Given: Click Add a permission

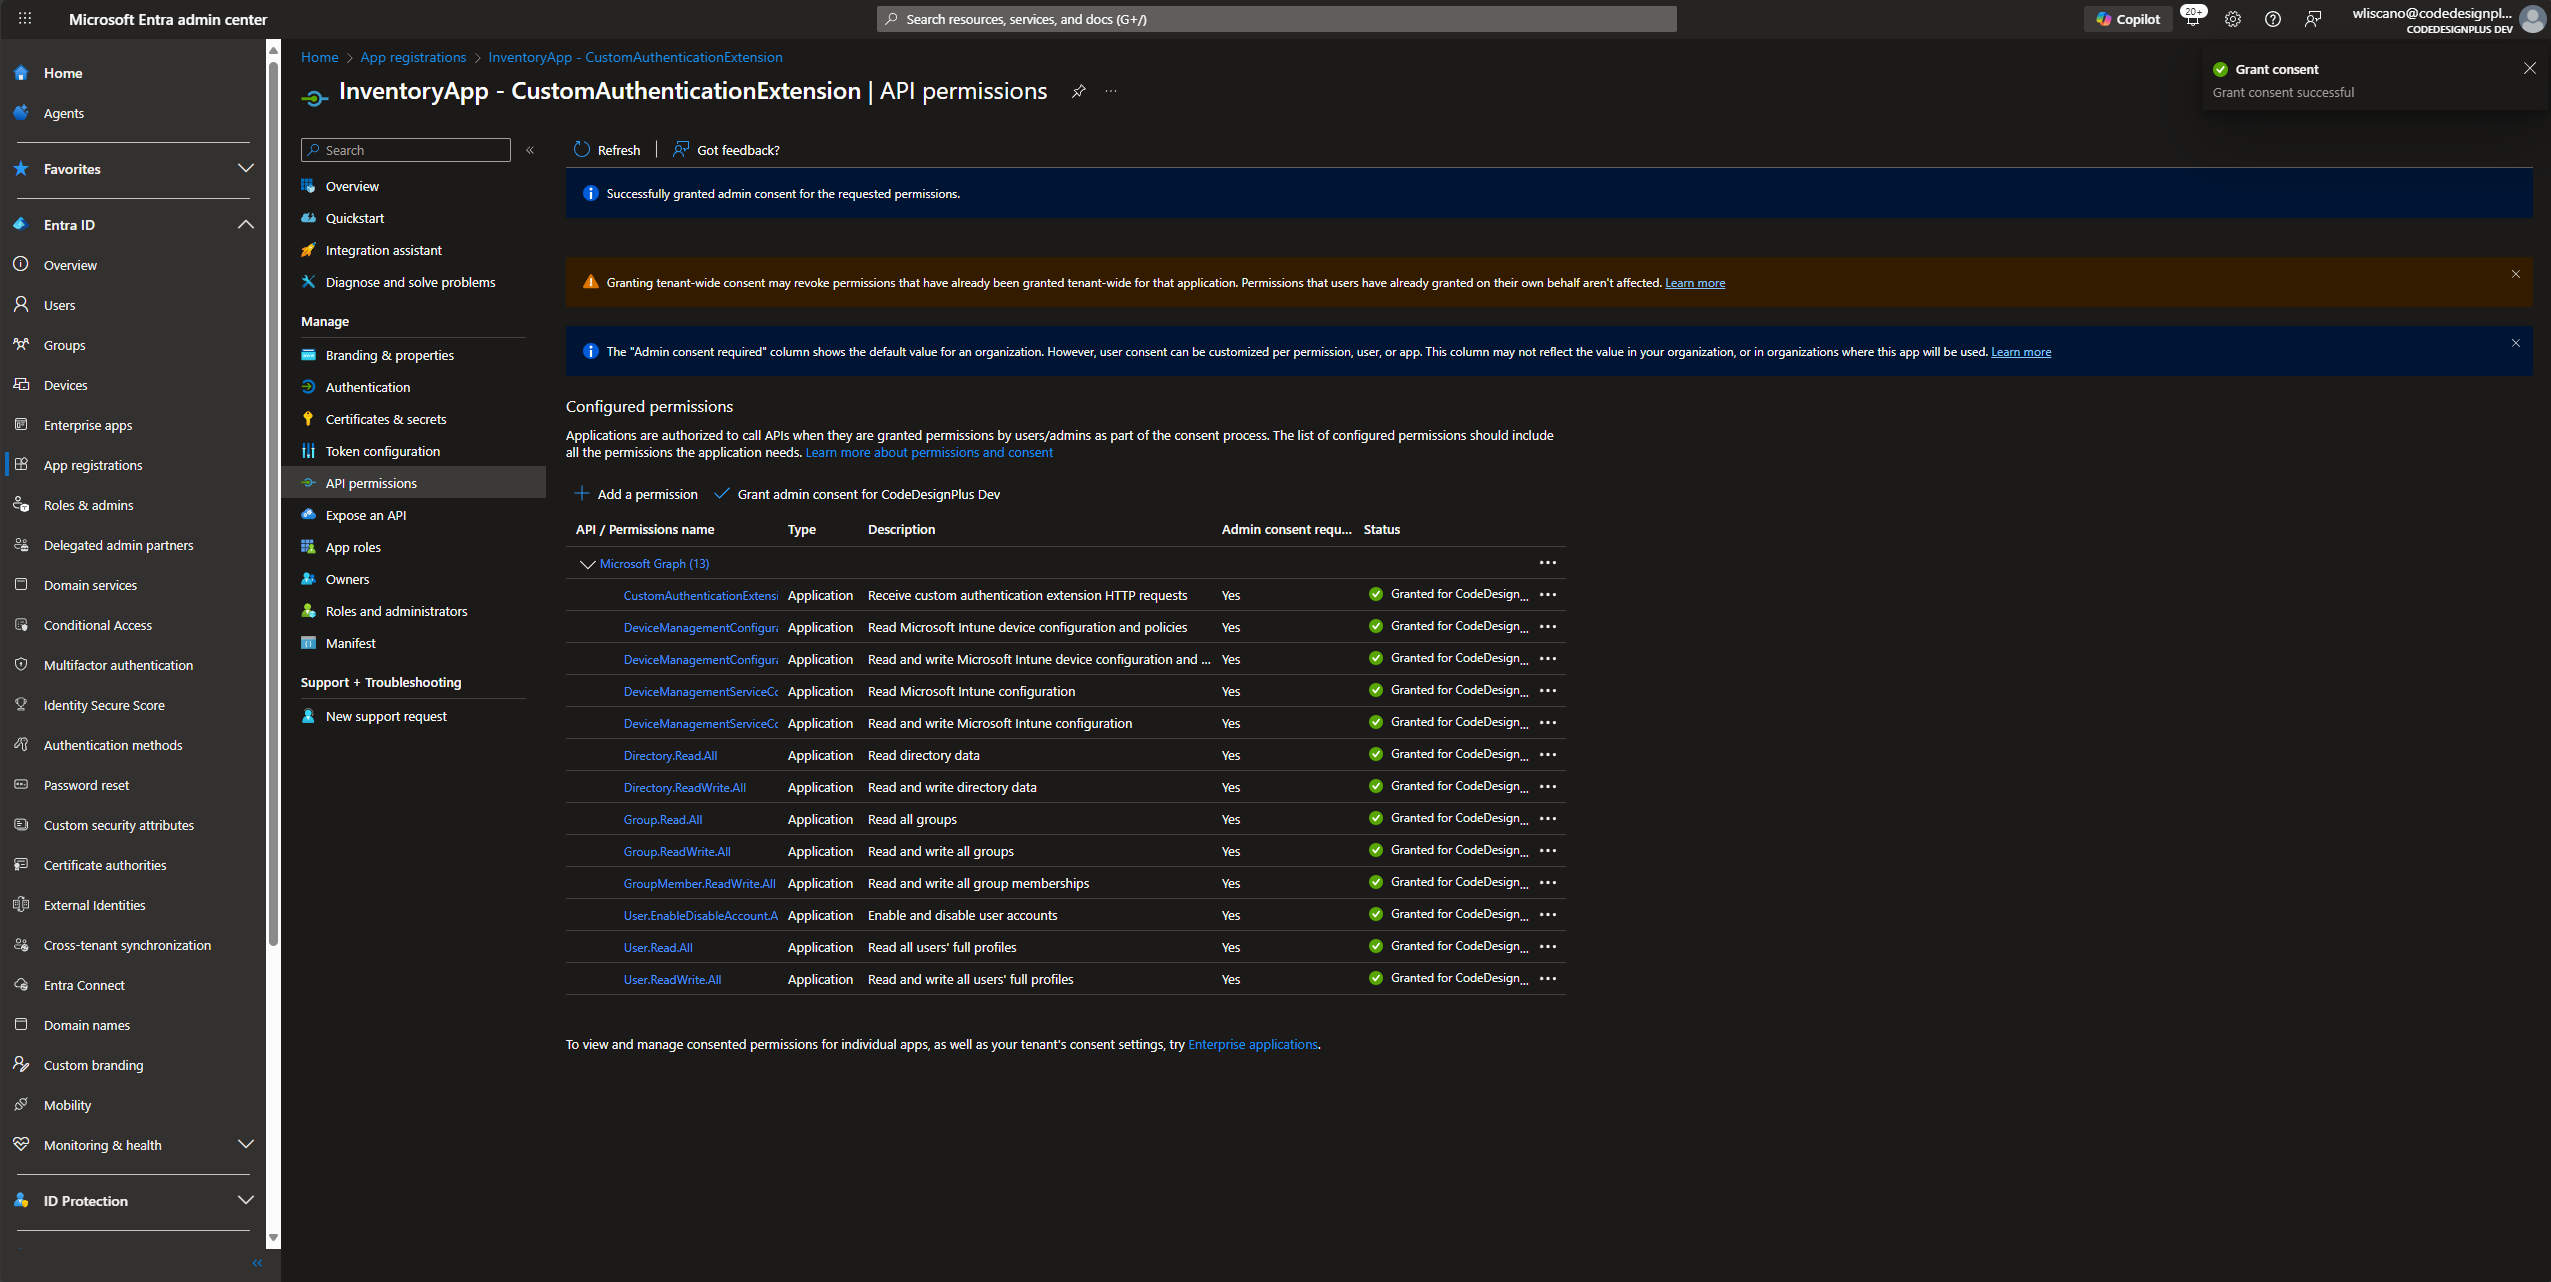Looking at the screenshot, I should [x=636, y=494].
